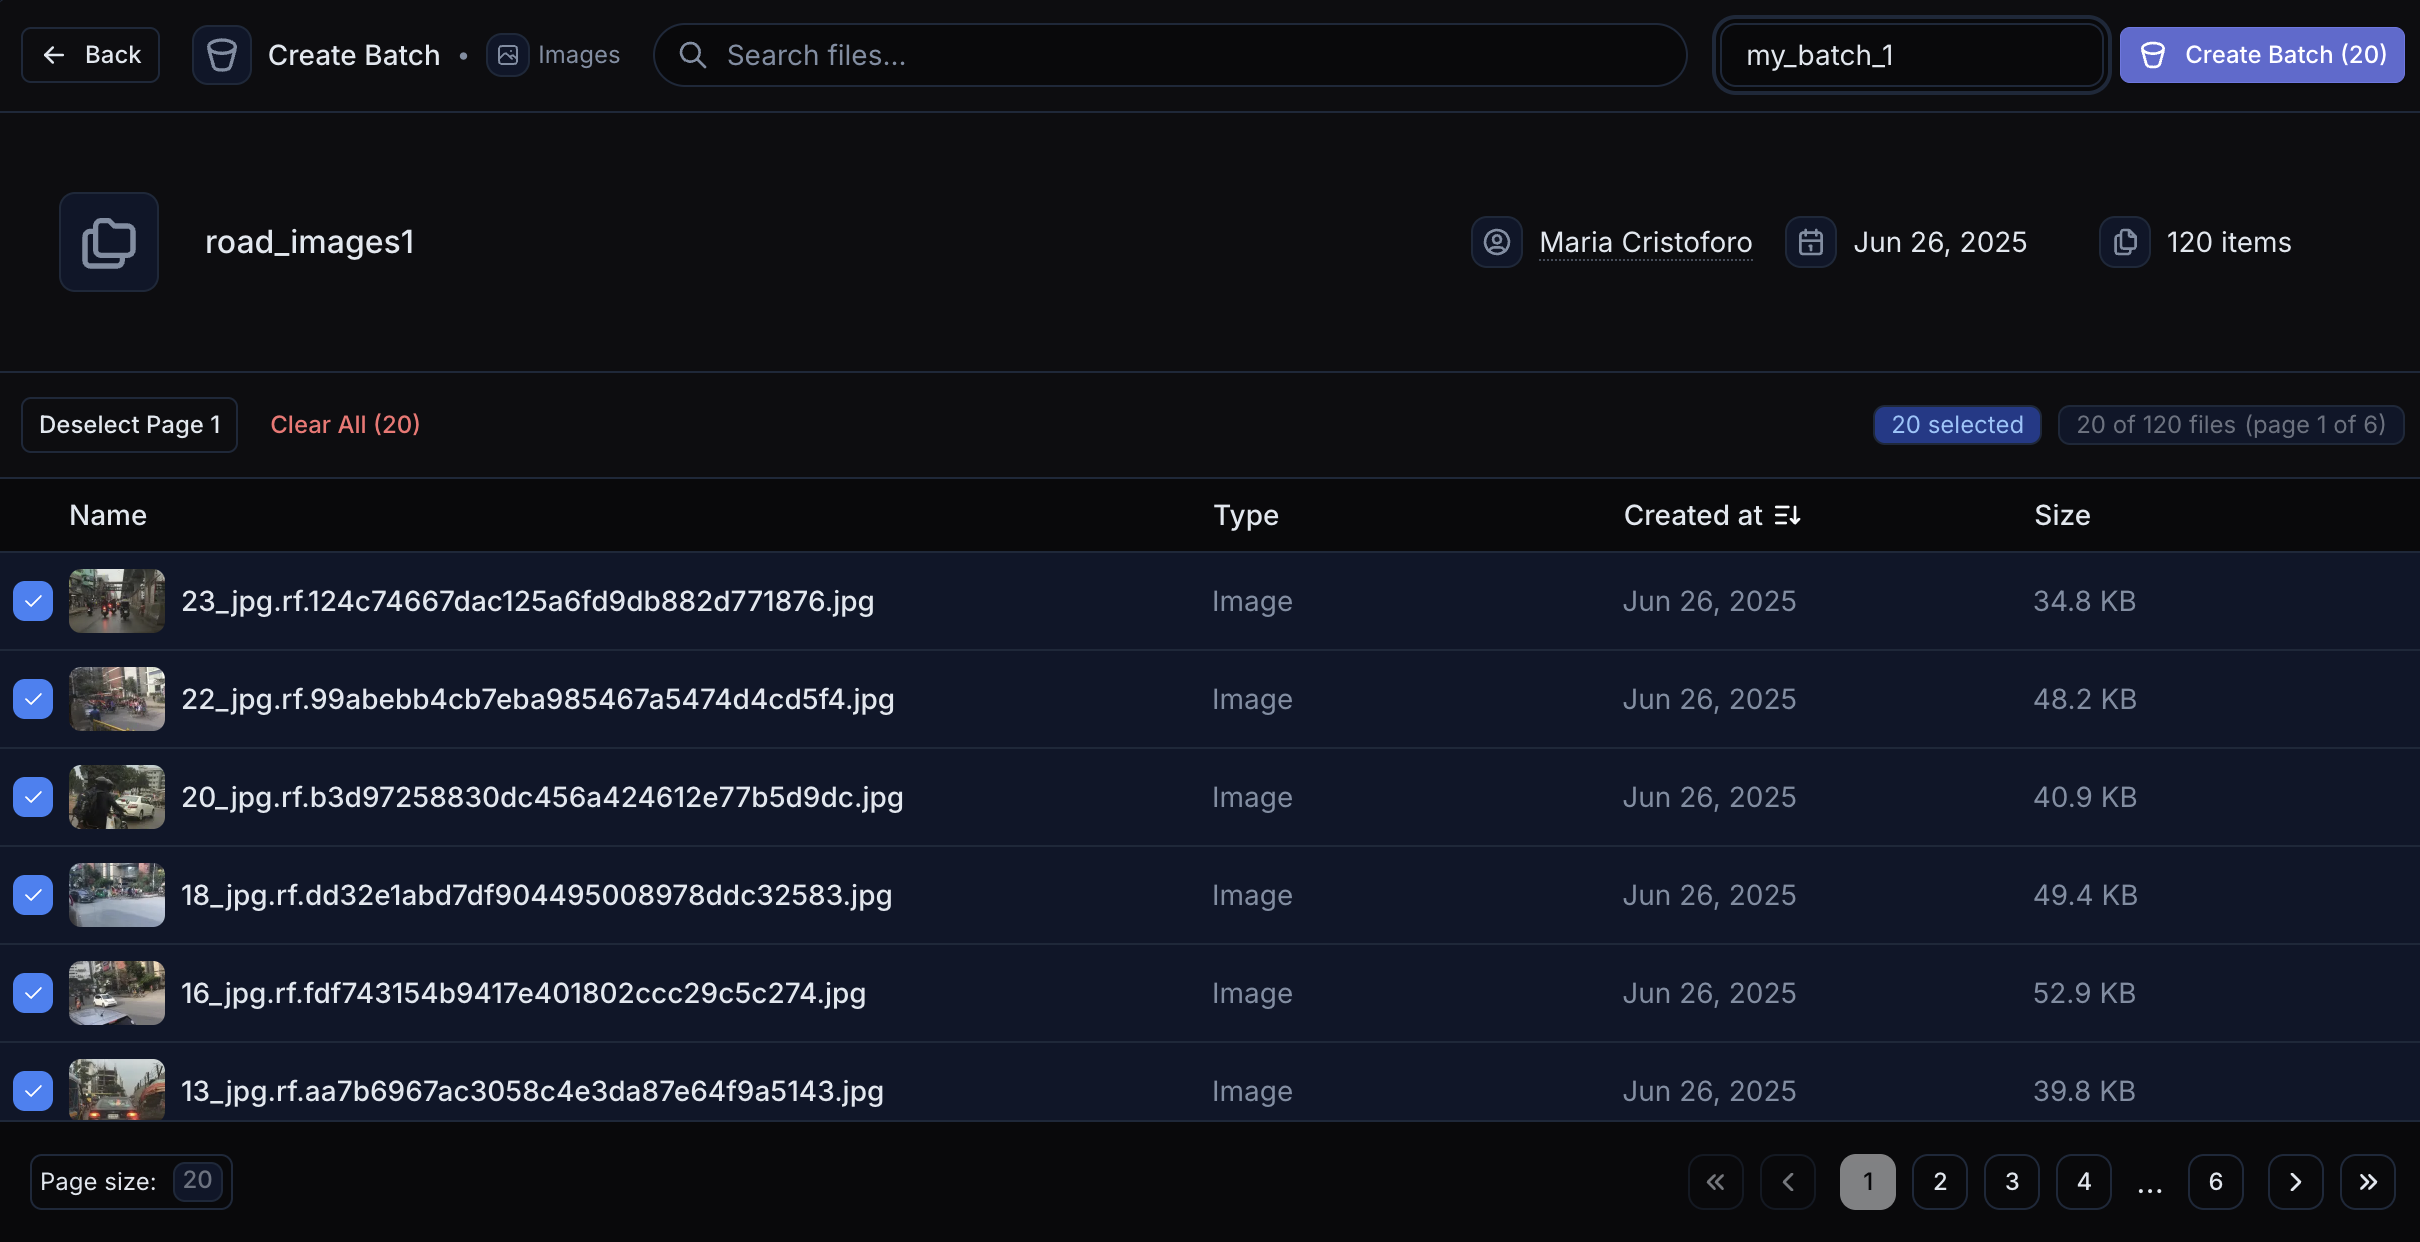2420x1242 pixels.
Task: Uncheck the 23_jpg file checkbox
Action: click(x=33, y=601)
